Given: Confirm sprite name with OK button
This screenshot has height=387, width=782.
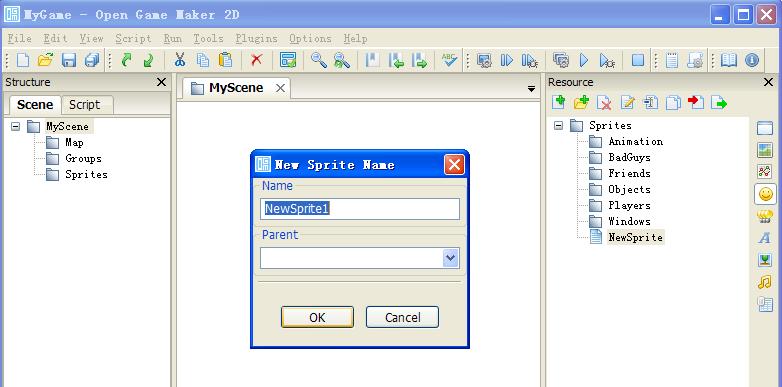Looking at the screenshot, I should 317,317.
